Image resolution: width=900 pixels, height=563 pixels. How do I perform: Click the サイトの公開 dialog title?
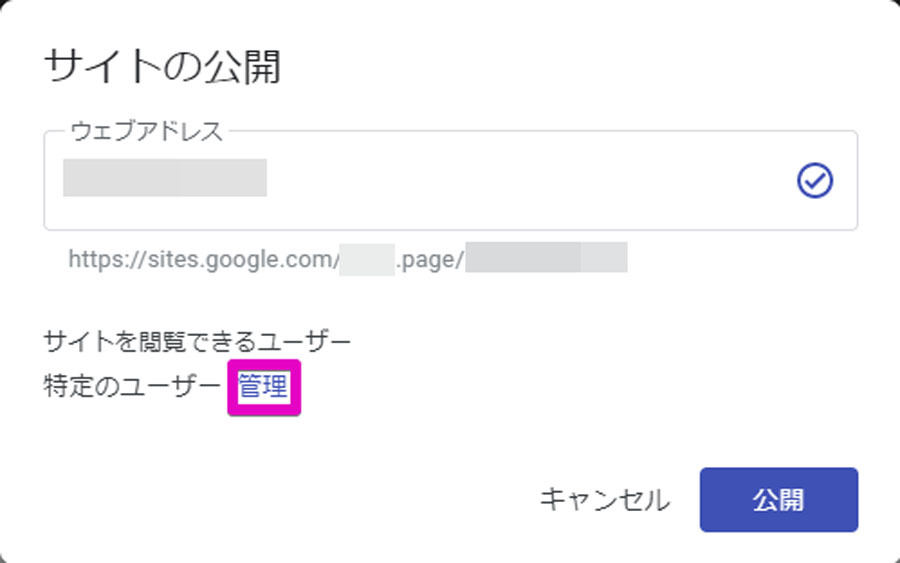click(162, 67)
